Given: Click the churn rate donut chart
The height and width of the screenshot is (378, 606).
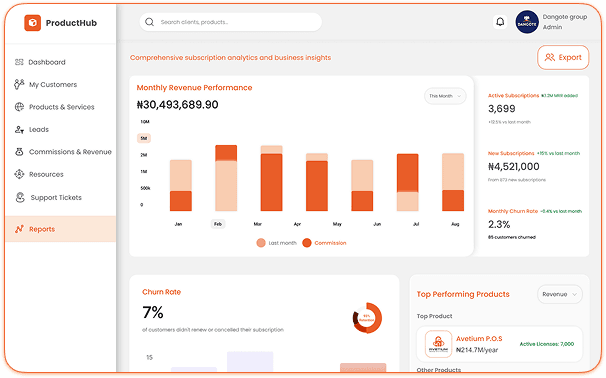Looking at the screenshot, I should tap(367, 318).
